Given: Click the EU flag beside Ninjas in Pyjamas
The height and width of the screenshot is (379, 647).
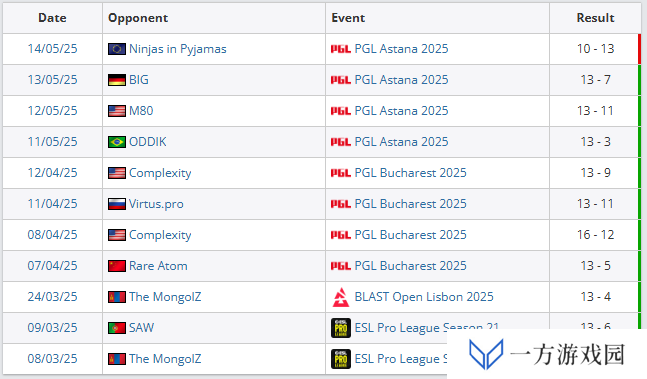Looking at the screenshot, I should 117,49.
